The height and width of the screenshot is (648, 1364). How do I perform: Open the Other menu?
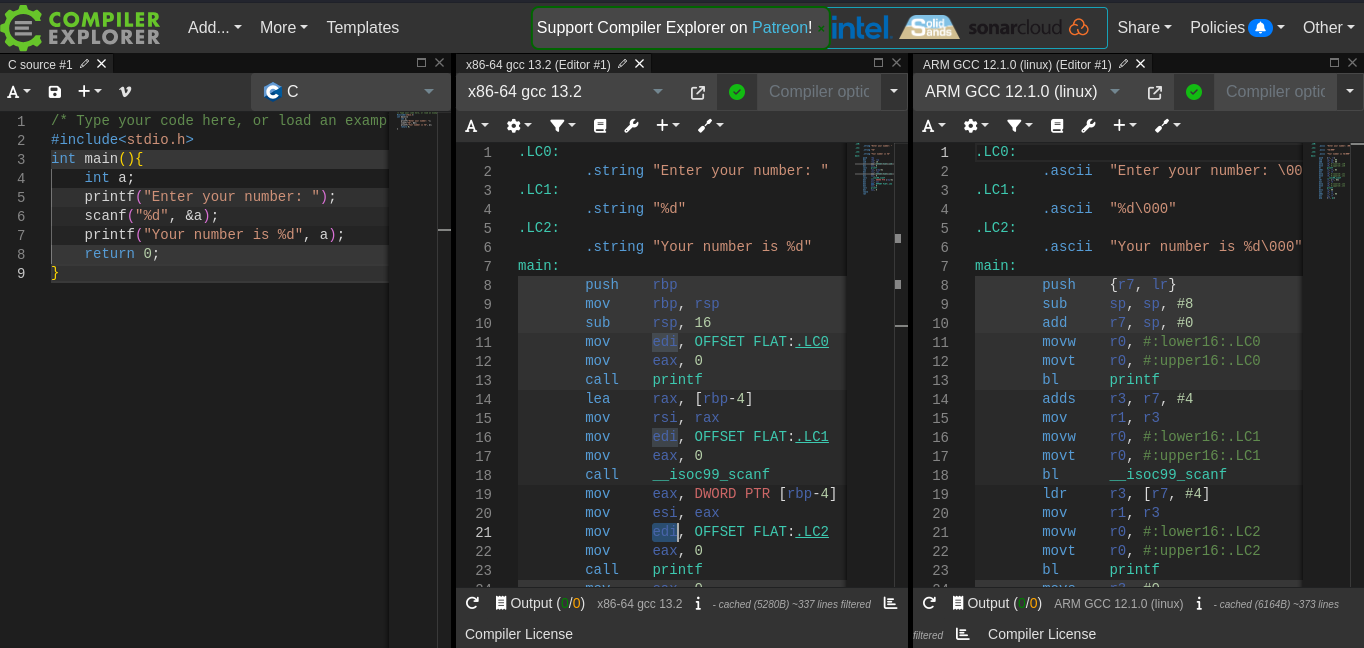click(x=1329, y=27)
